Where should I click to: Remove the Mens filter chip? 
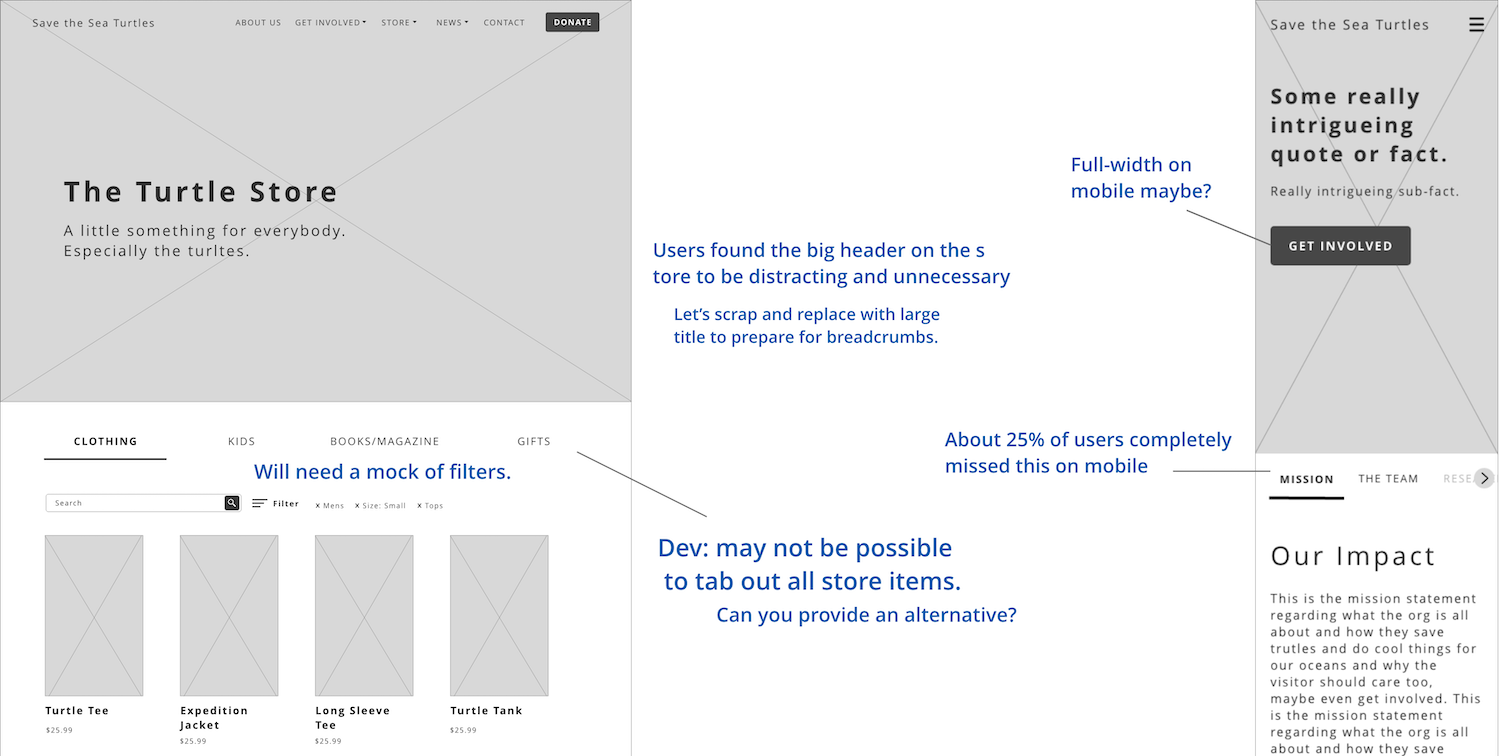coord(329,505)
